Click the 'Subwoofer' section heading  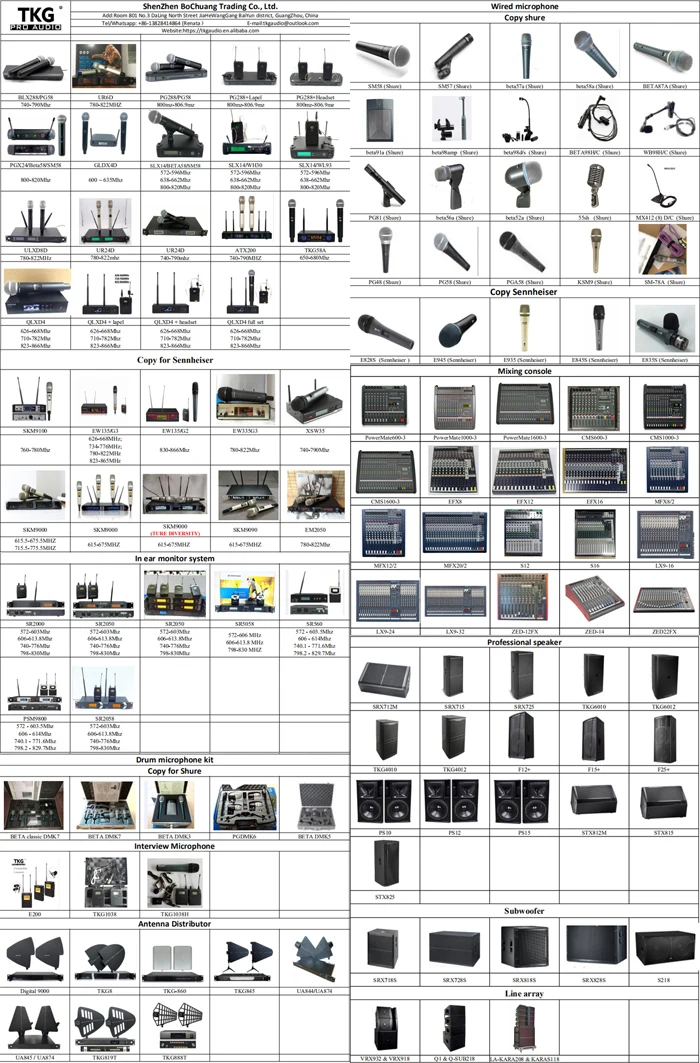[524, 910]
